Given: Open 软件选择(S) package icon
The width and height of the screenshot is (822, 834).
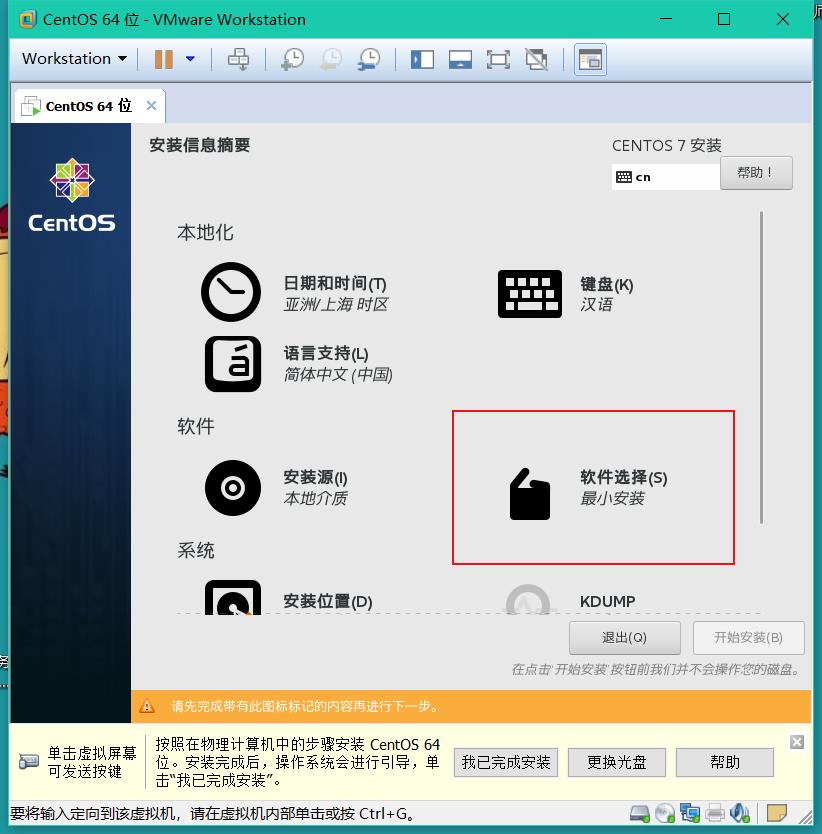Looking at the screenshot, I should click(x=530, y=494).
